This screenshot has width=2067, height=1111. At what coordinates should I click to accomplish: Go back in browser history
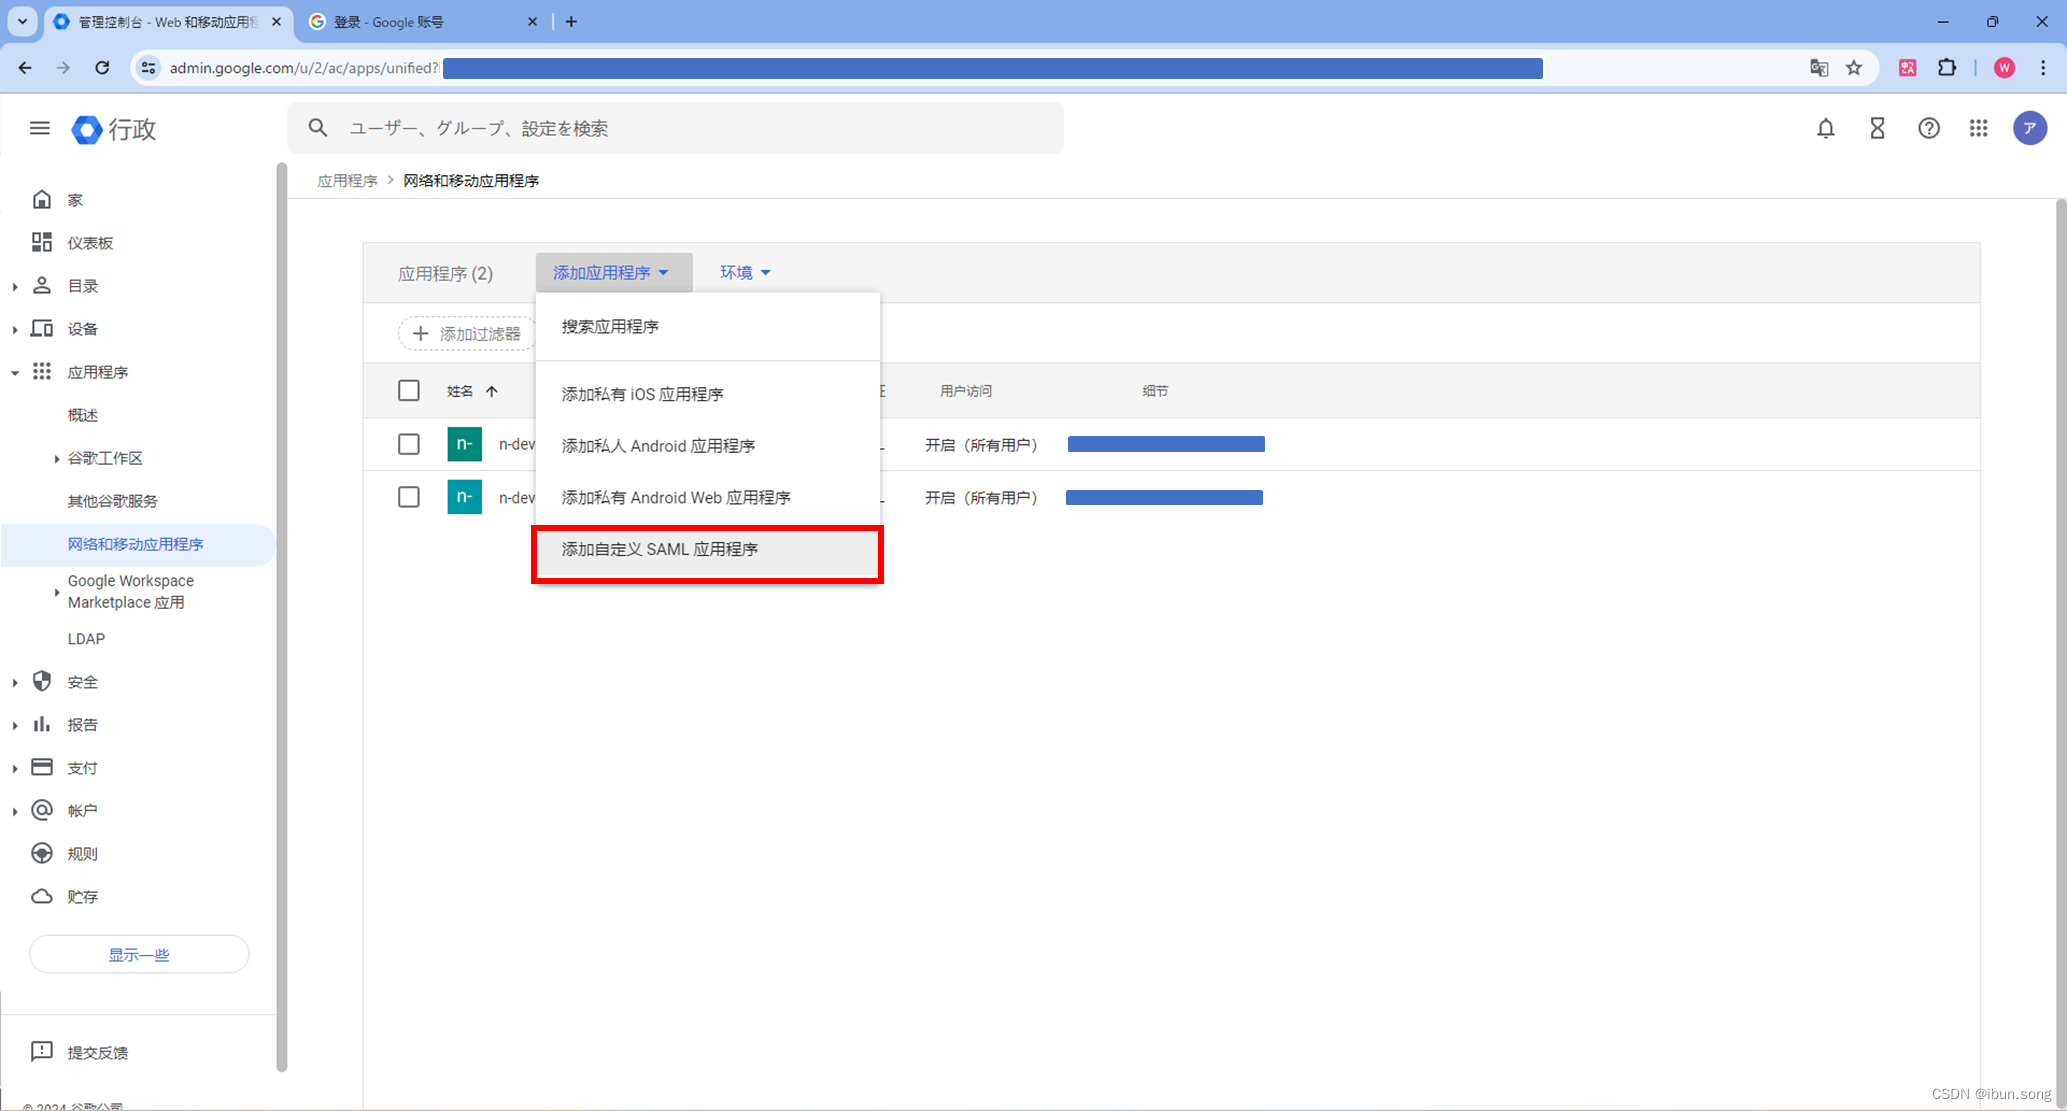pyautogui.click(x=25, y=68)
